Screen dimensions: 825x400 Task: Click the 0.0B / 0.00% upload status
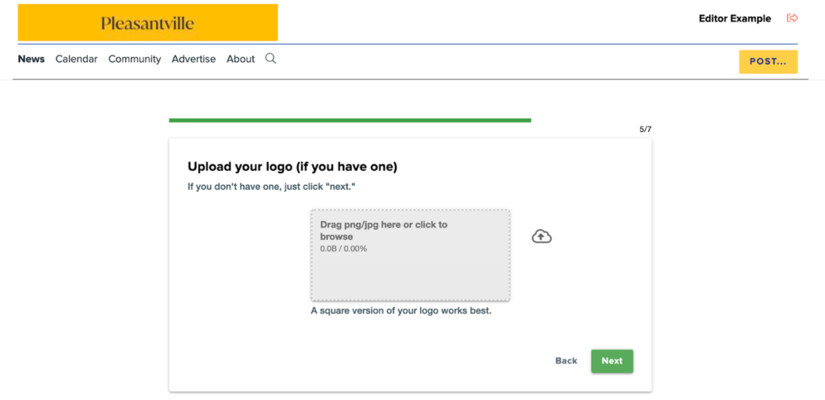[343, 249]
